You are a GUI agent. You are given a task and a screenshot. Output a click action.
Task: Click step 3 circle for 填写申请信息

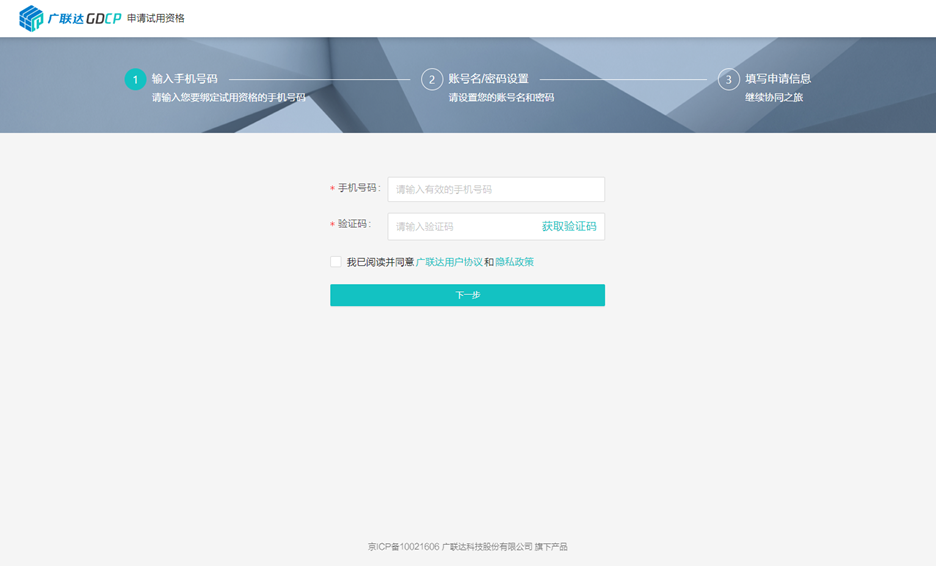(729, 79)
